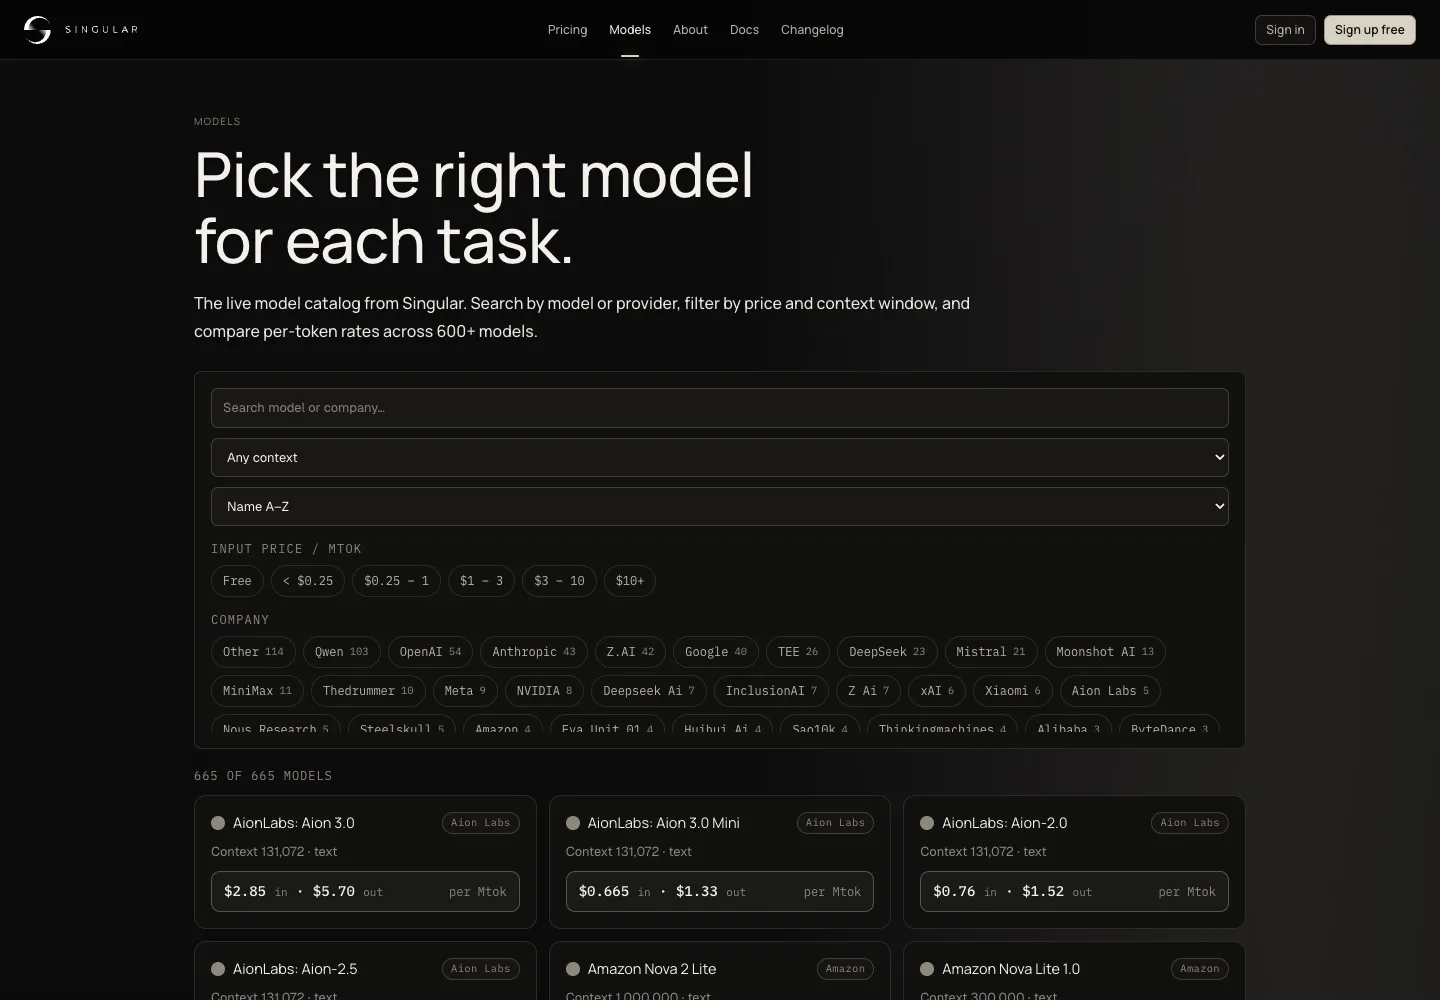The image size is (1440, 1000).
Task: Click the status dot beside Amazon Nova Lite 1.0
Action: 927,969
